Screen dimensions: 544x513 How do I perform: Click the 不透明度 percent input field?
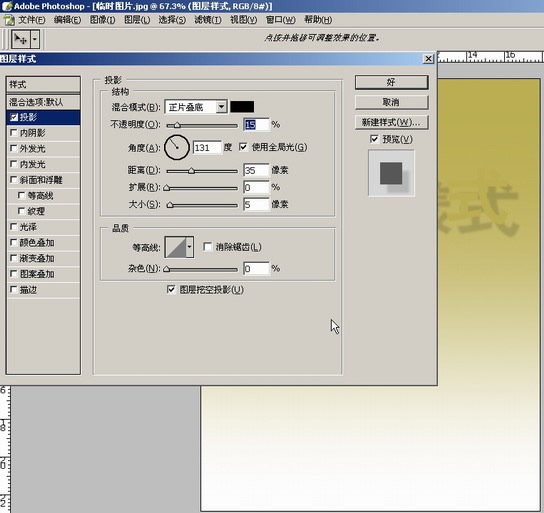(256, 125)
